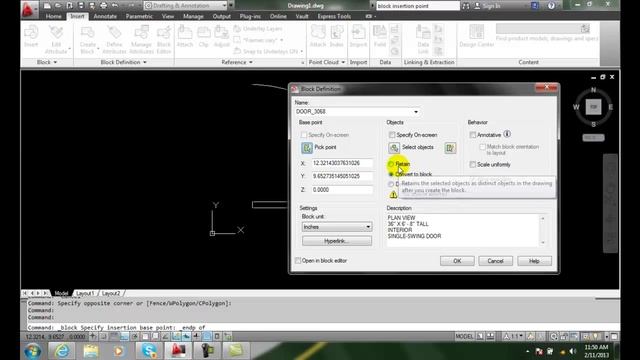The height and width of the screenshot is (360, 640).
Task: Select the Retain radio button
Action: [x=391, y=164]
